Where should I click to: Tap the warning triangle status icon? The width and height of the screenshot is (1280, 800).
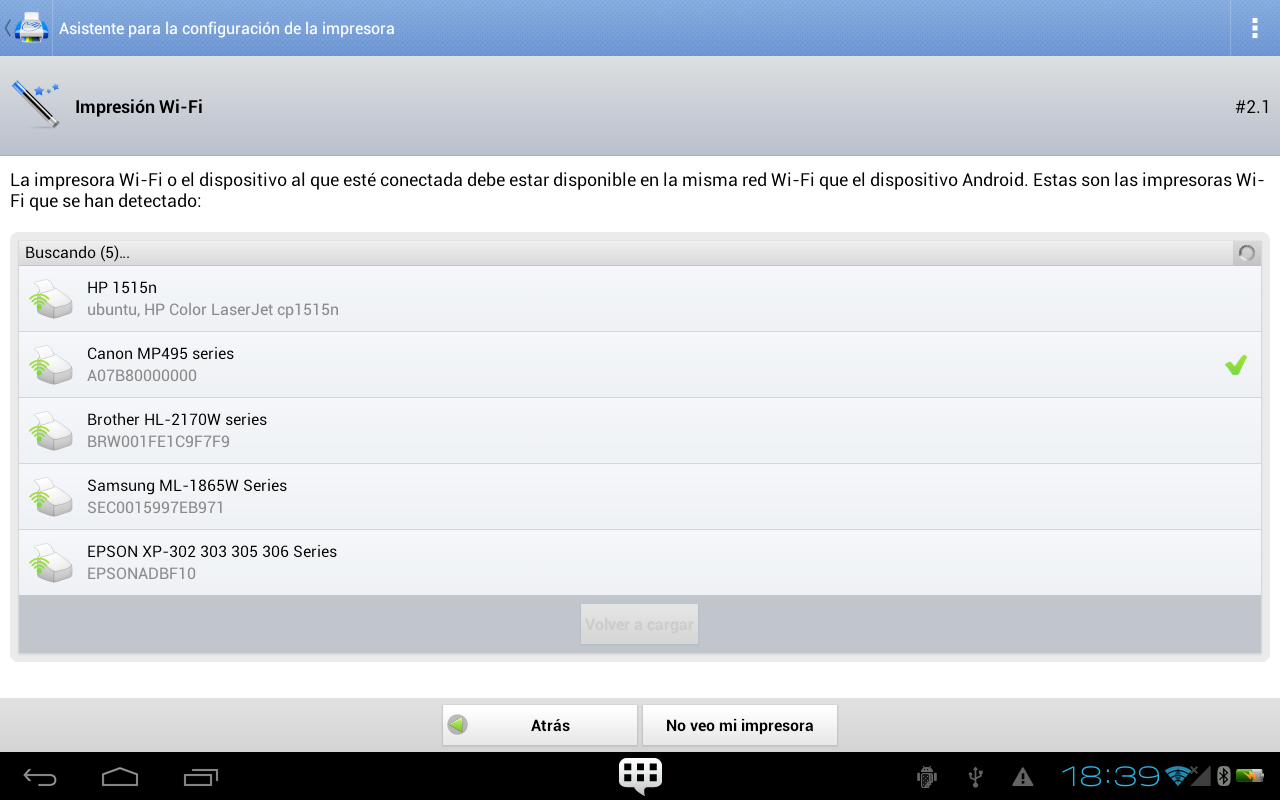click(1022, 776)
